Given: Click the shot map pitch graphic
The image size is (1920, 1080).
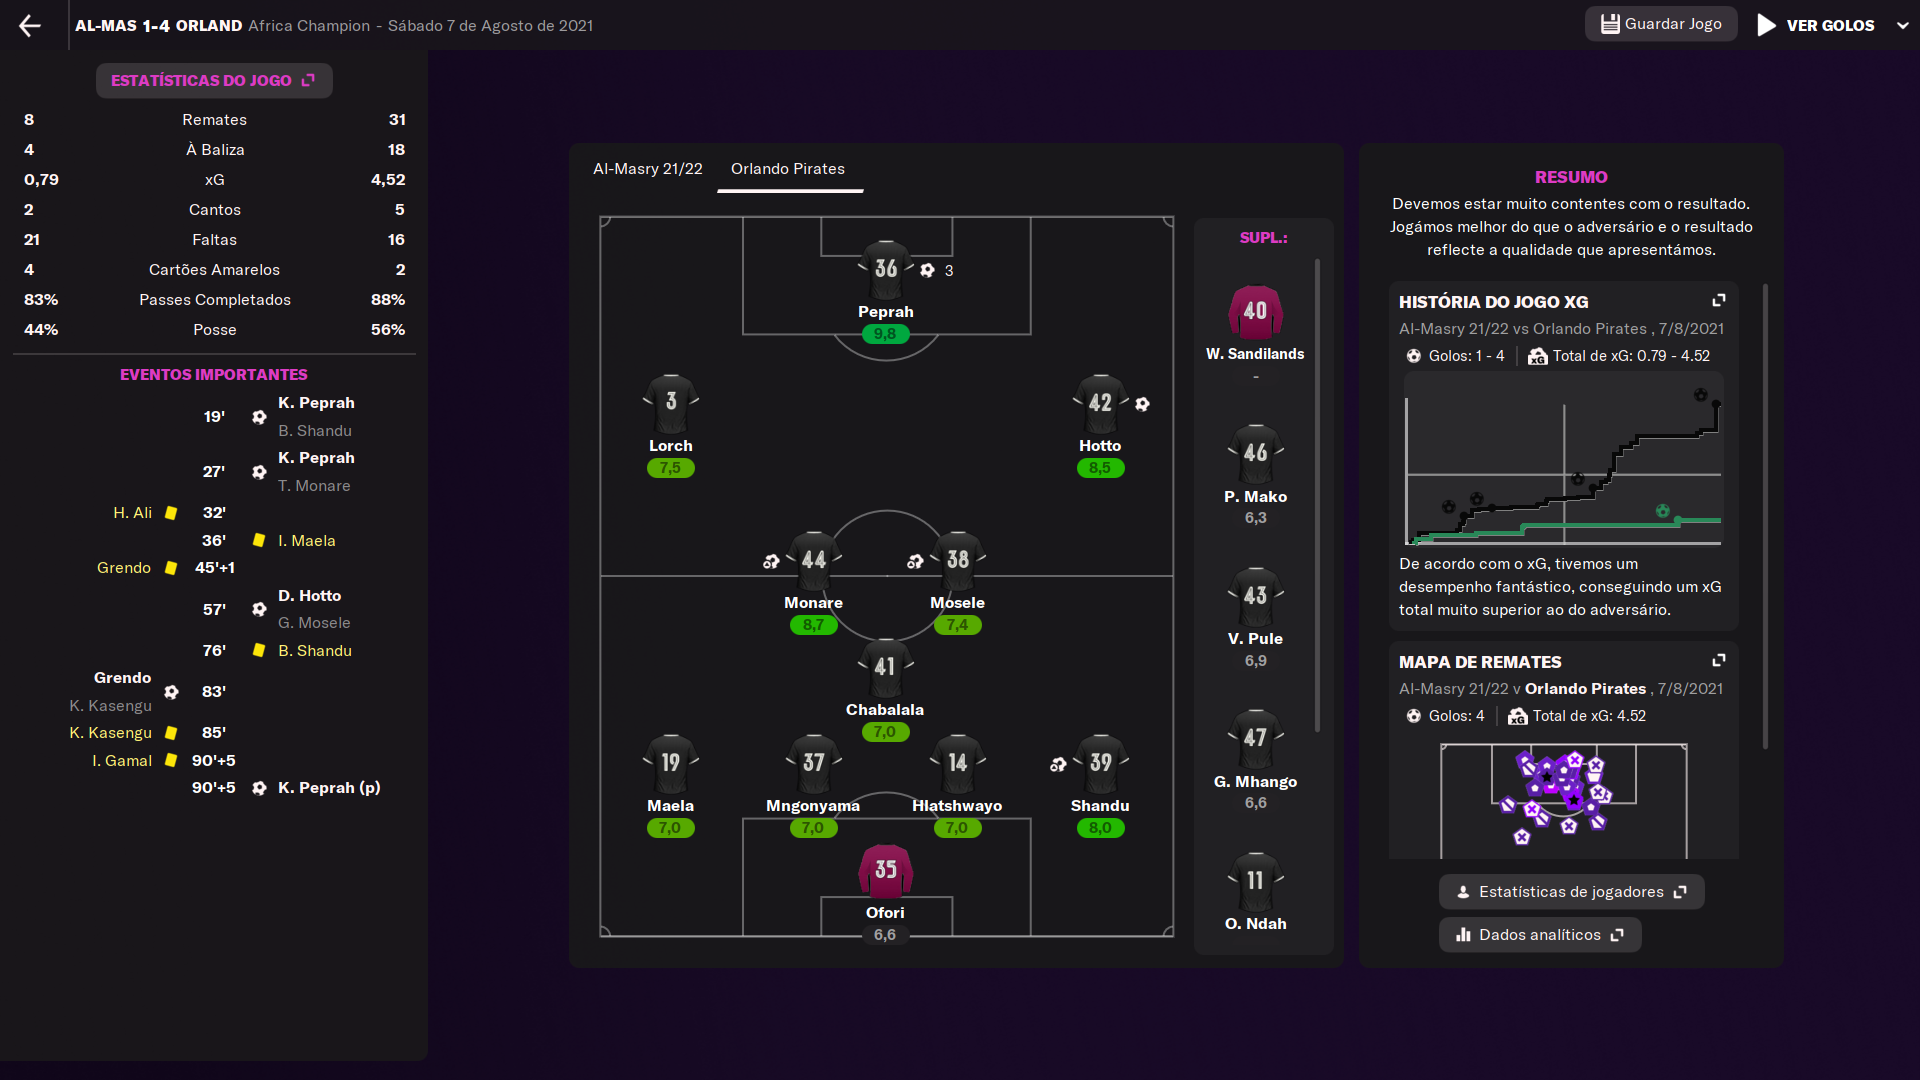Looking at the screenshot, I should (x=1564, y=801).
